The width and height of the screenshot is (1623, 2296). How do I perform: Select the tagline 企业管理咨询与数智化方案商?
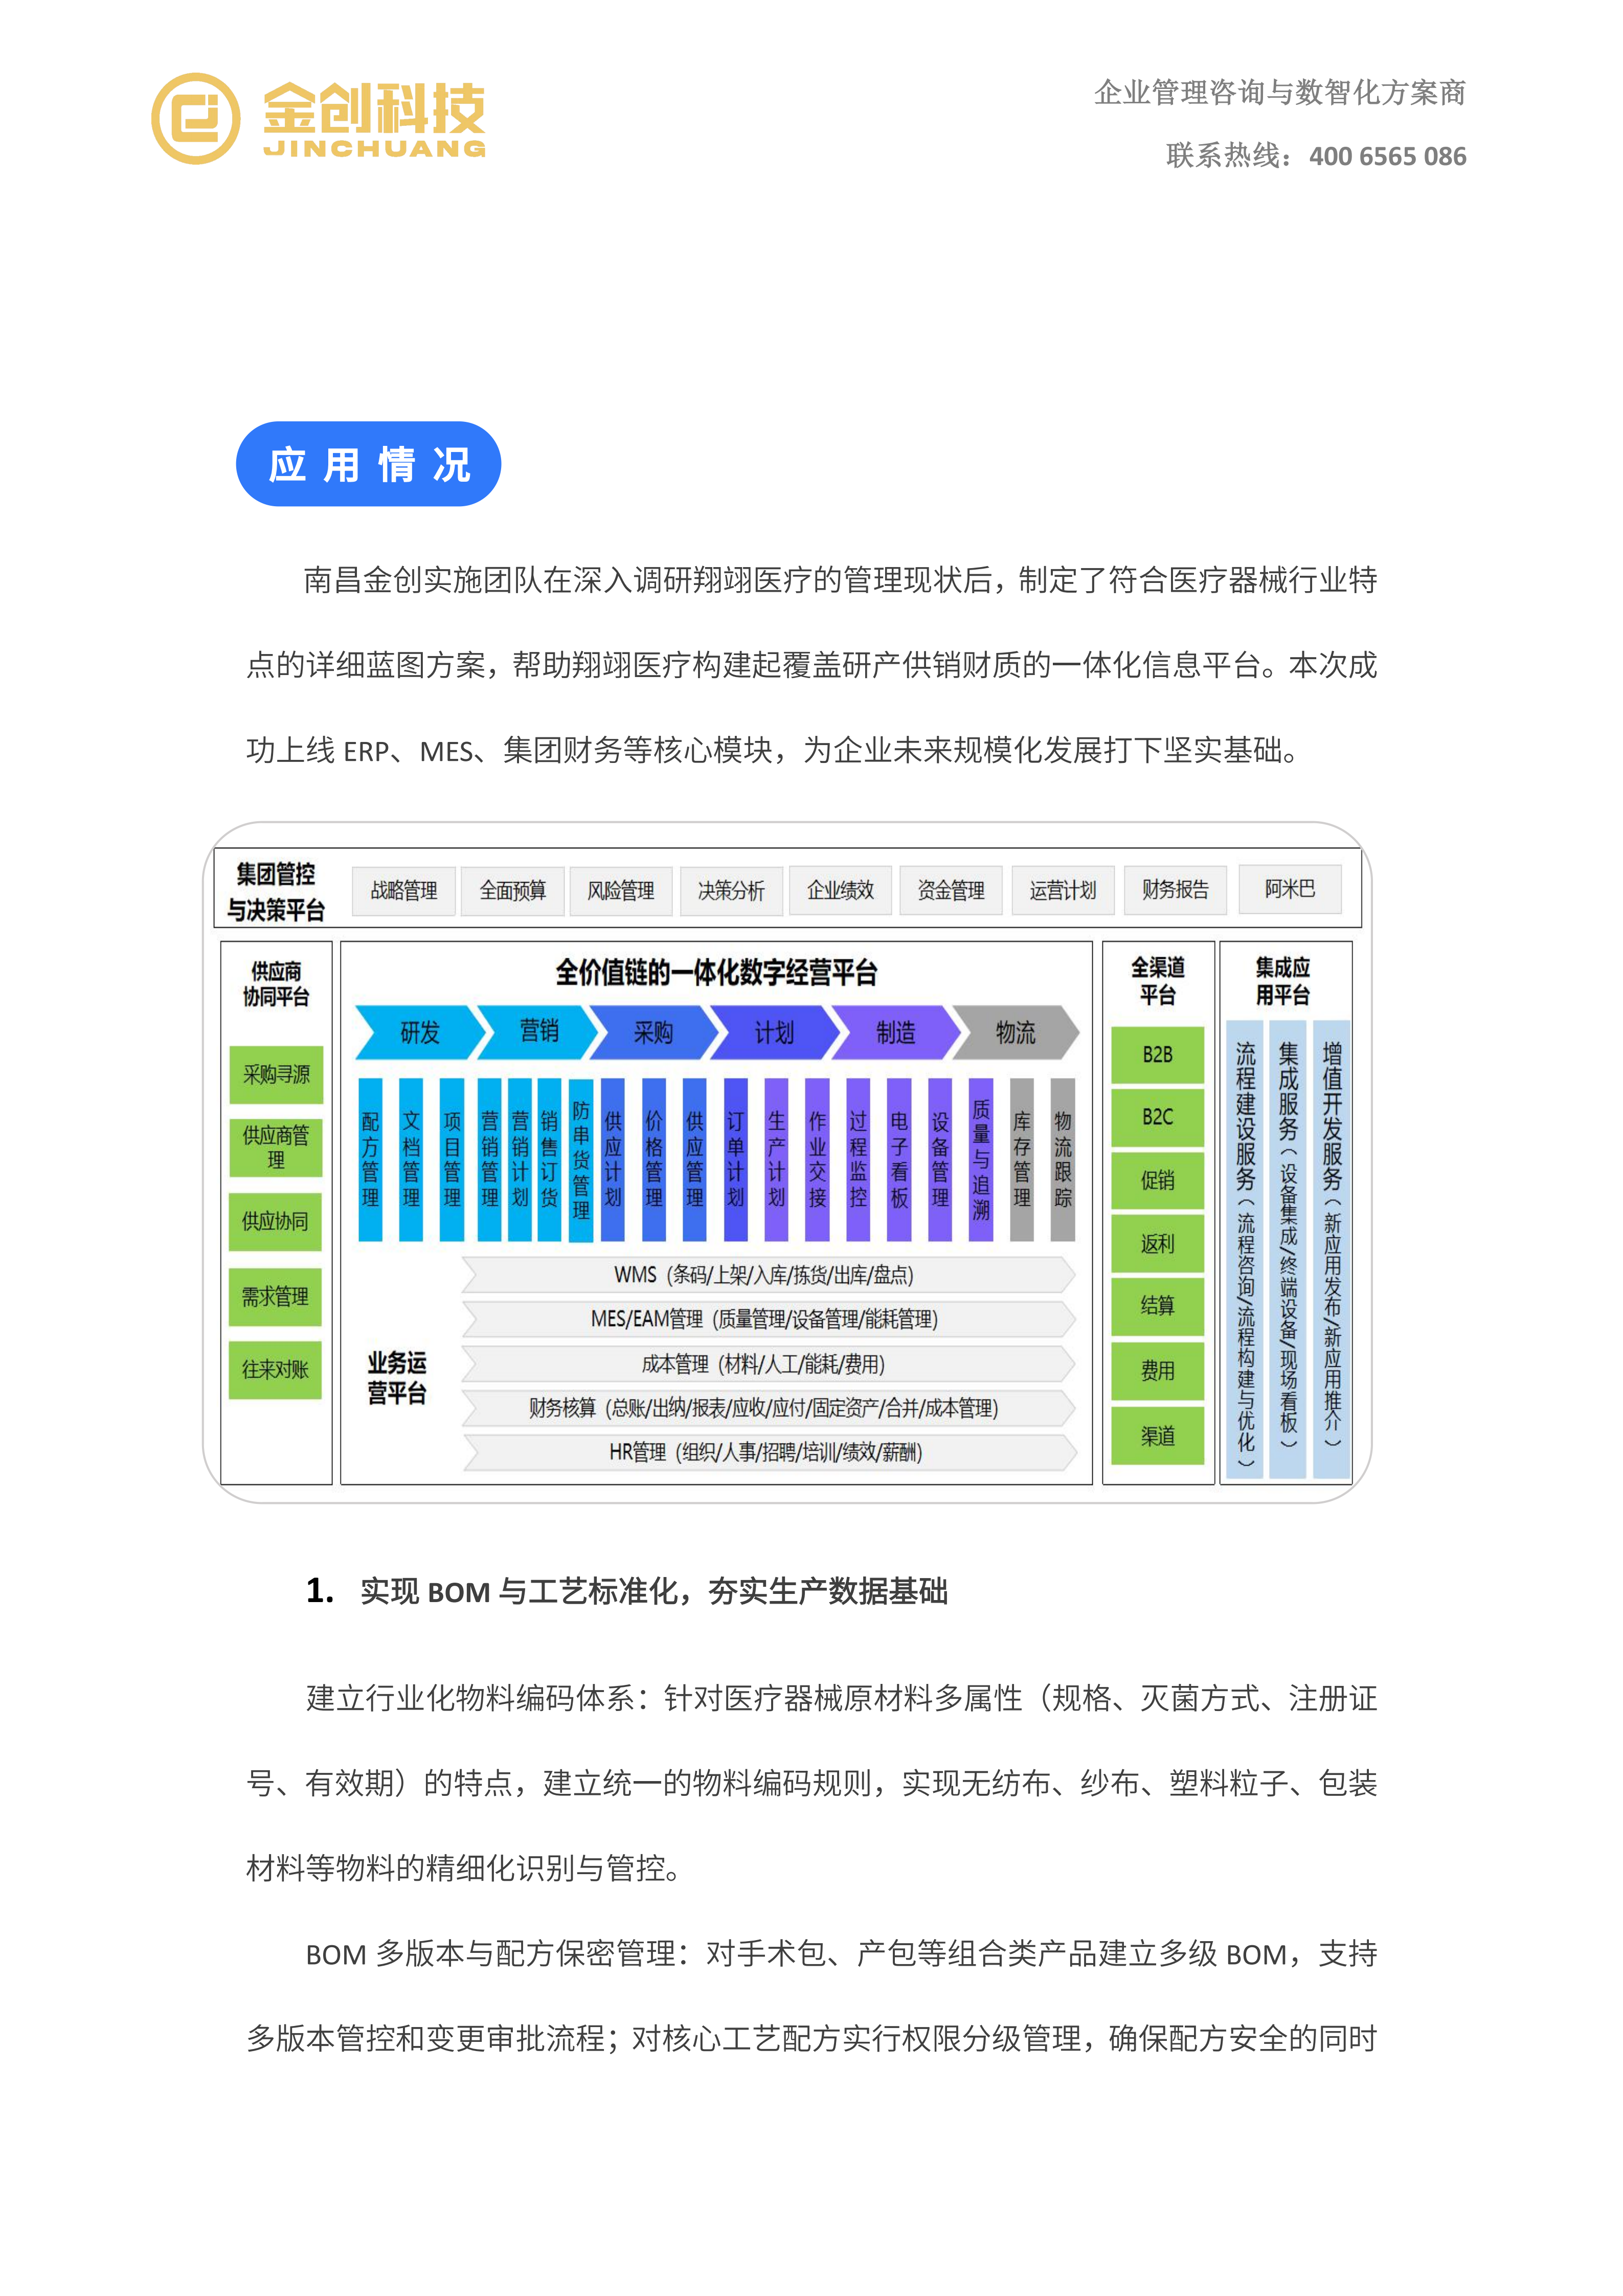1280,93
